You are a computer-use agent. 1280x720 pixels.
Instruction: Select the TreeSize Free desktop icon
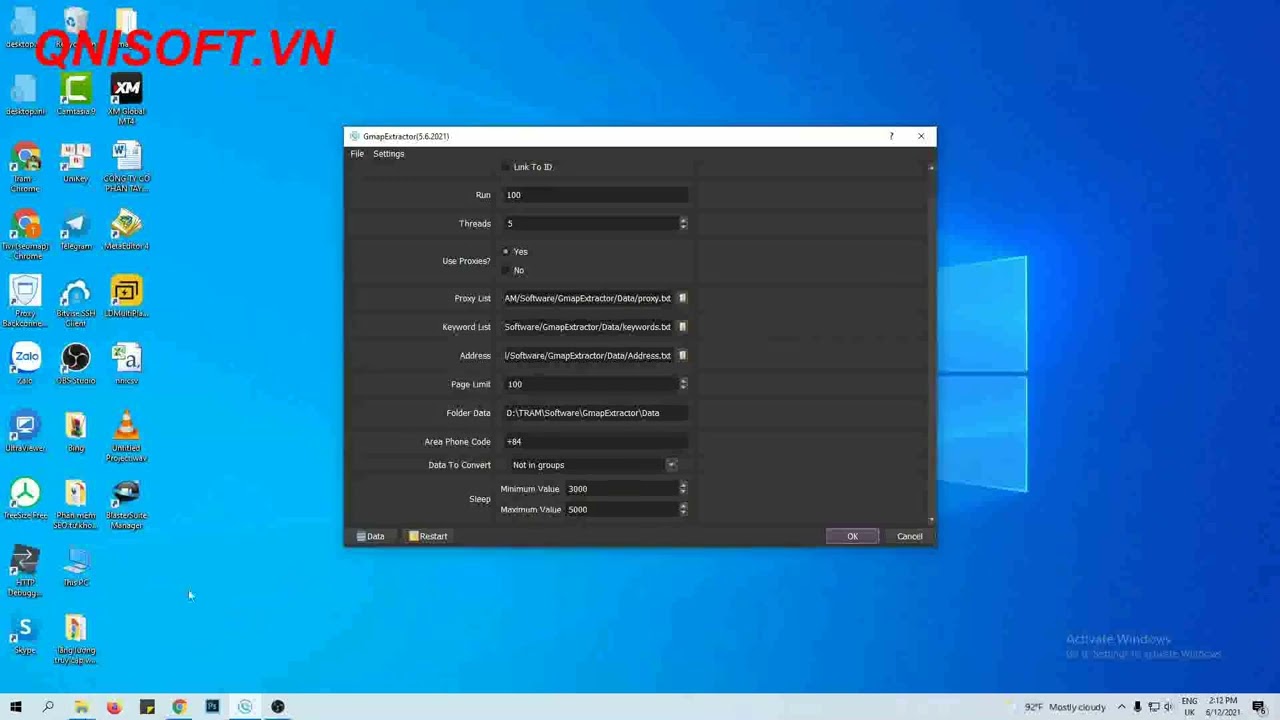[x=26, y=500]
